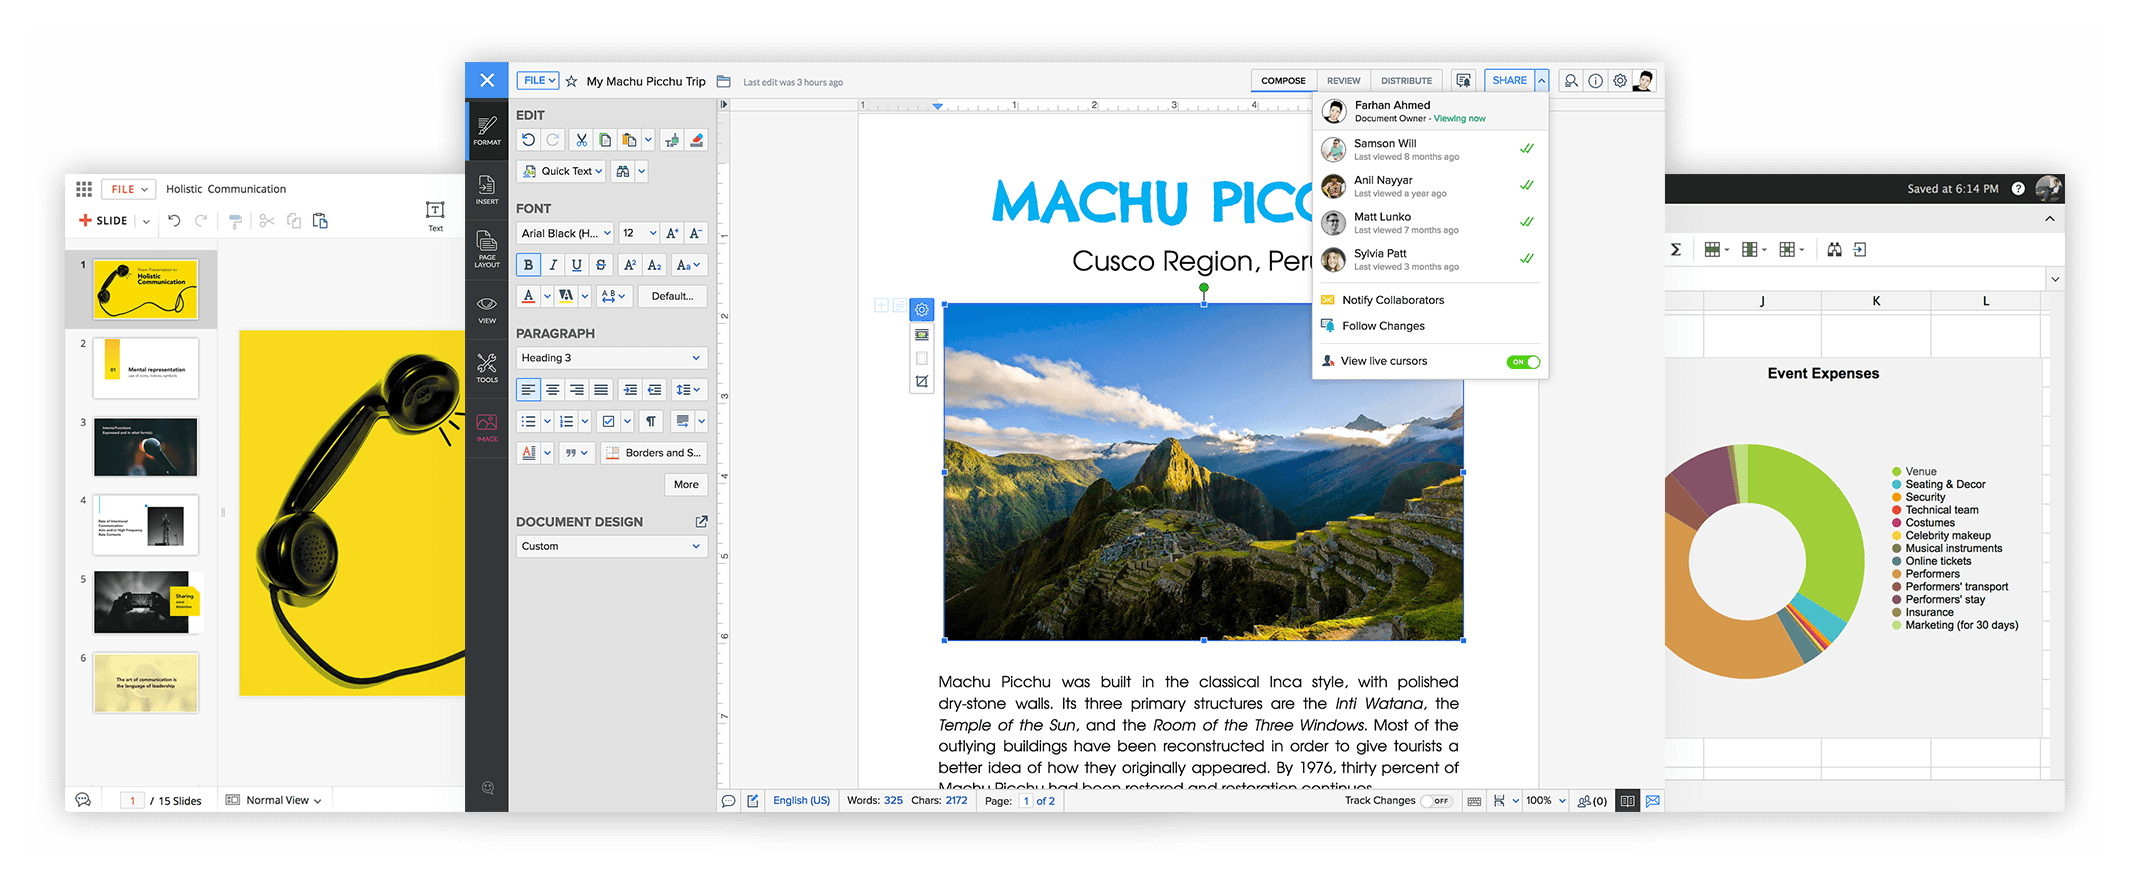2130x882 pixels.
Task: Click the Cut scissors icon in Edit panel
Action: pos(581,140)
